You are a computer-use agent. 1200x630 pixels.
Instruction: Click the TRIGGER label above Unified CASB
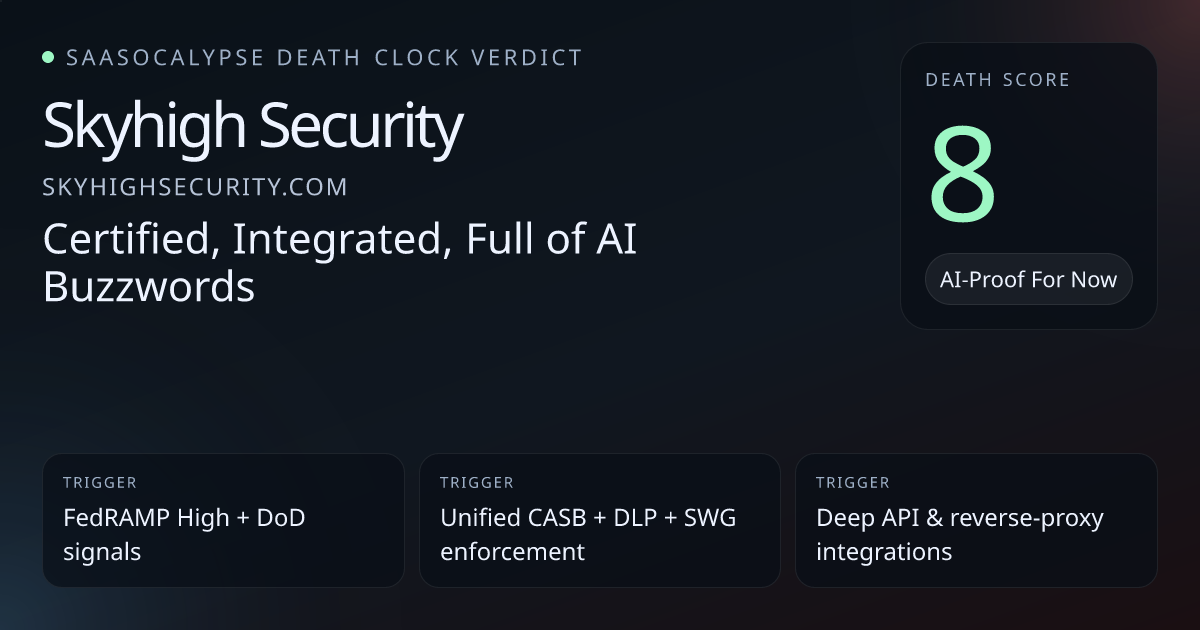click(x=477, y=483)
